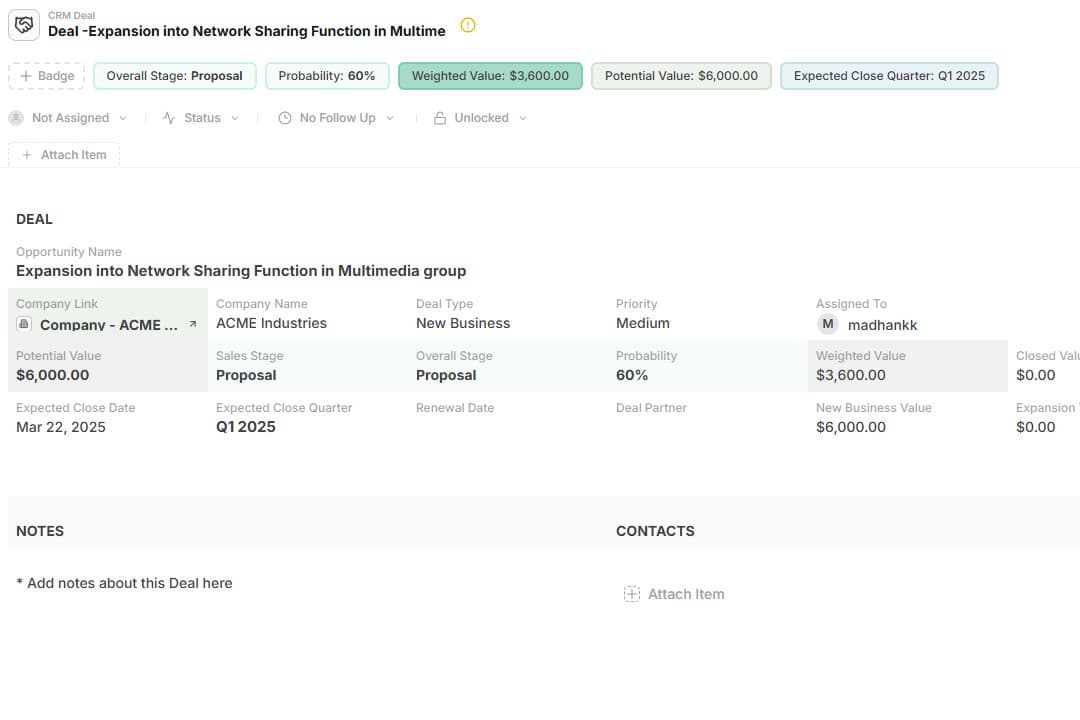
Task: Click the plus icon in top Attach Item
Action: [x=27, y=155]
